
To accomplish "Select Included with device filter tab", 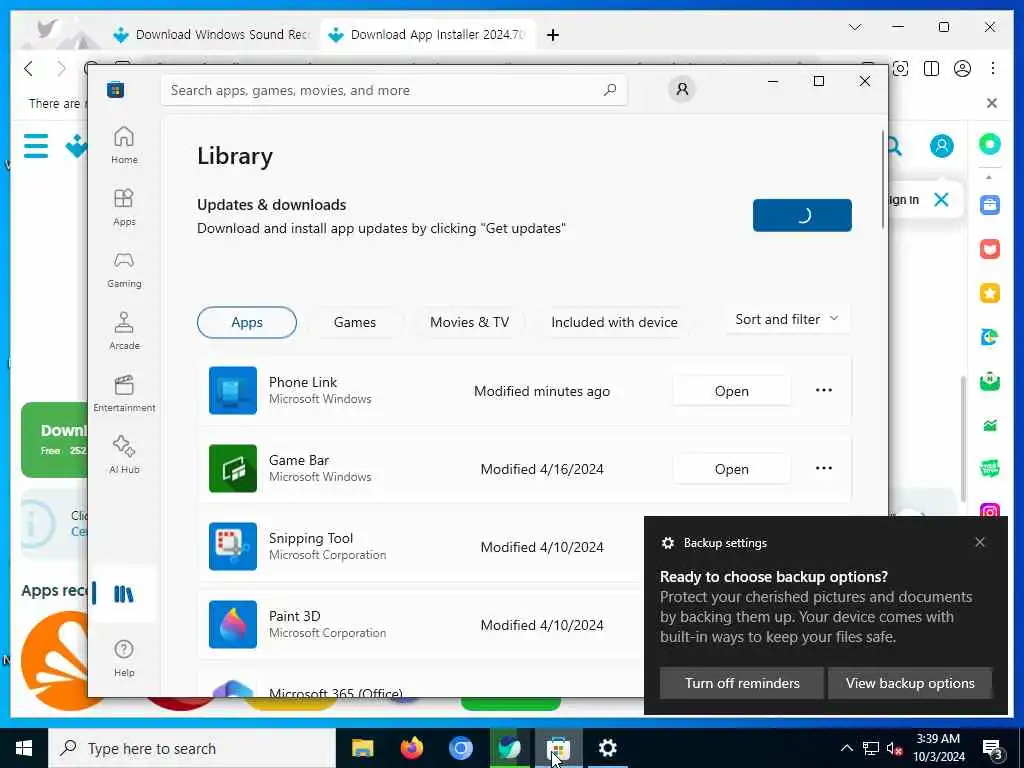I will (x=614, y=322).
